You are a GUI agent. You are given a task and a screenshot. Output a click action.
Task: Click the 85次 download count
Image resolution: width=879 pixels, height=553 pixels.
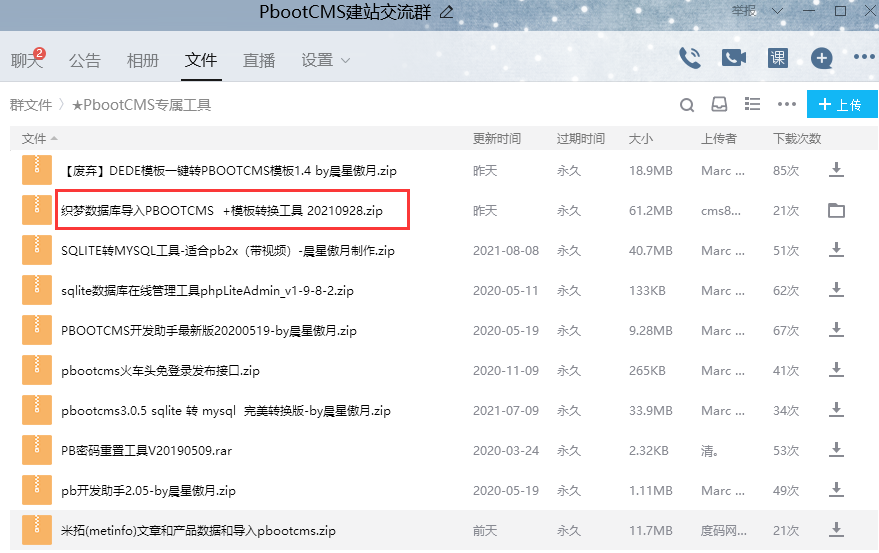pos(786,170)
